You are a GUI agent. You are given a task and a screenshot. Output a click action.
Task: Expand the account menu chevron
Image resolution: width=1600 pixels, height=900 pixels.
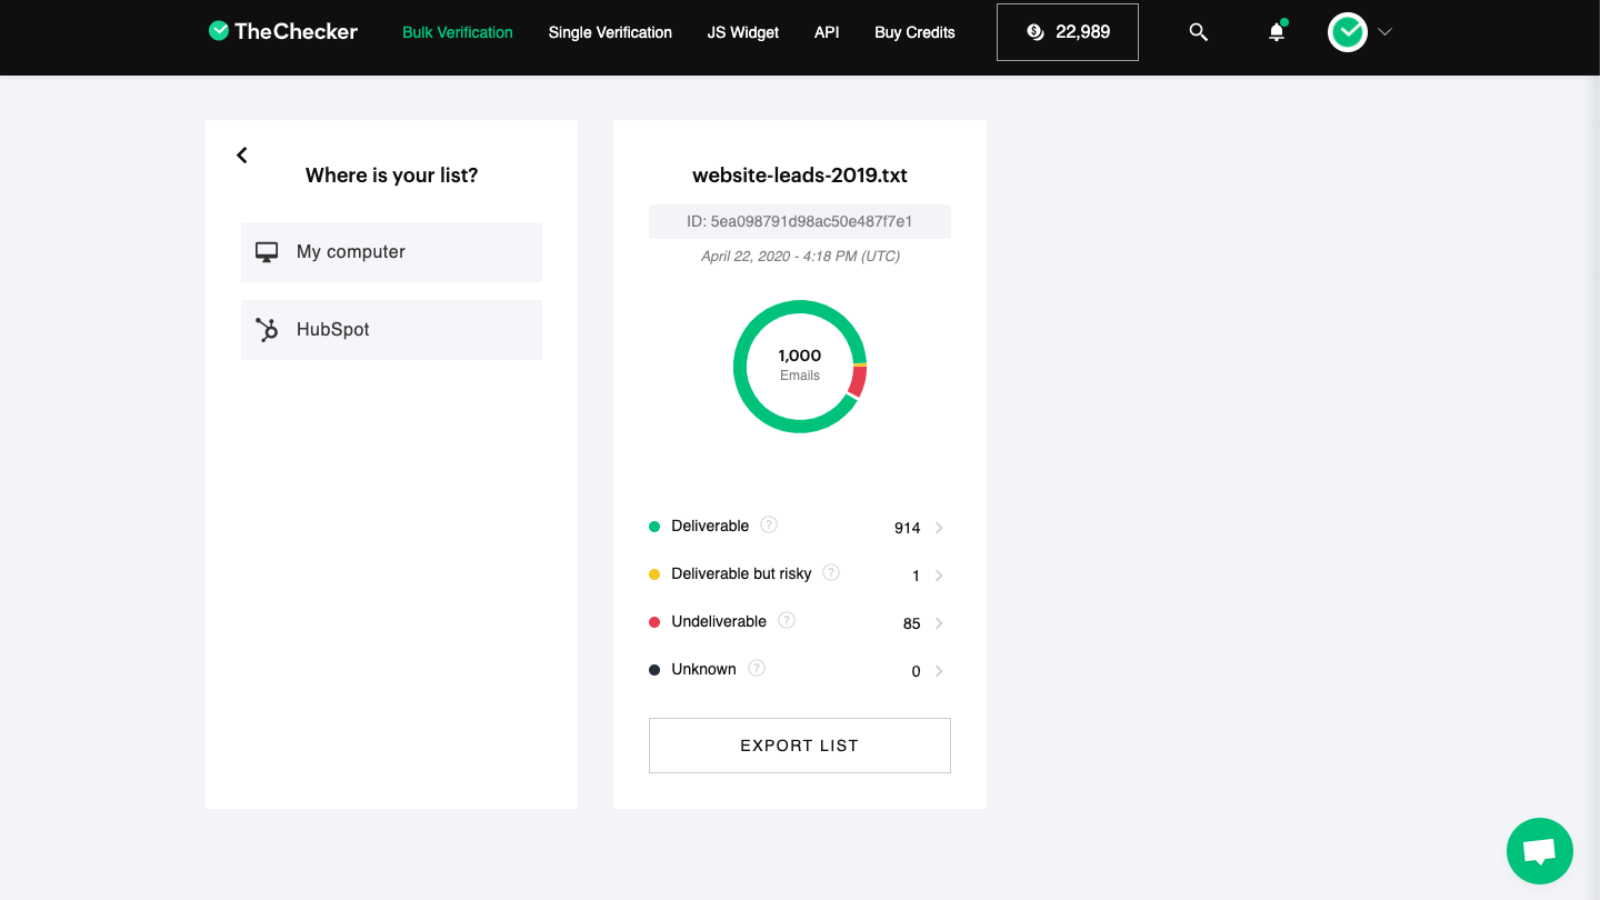1385,31
